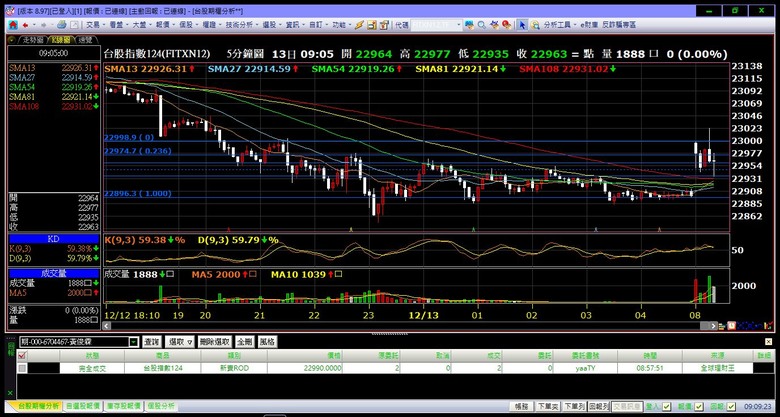Open the 反詐騙專區 link
The image size is (780, 417).
(x=619, y=24)
